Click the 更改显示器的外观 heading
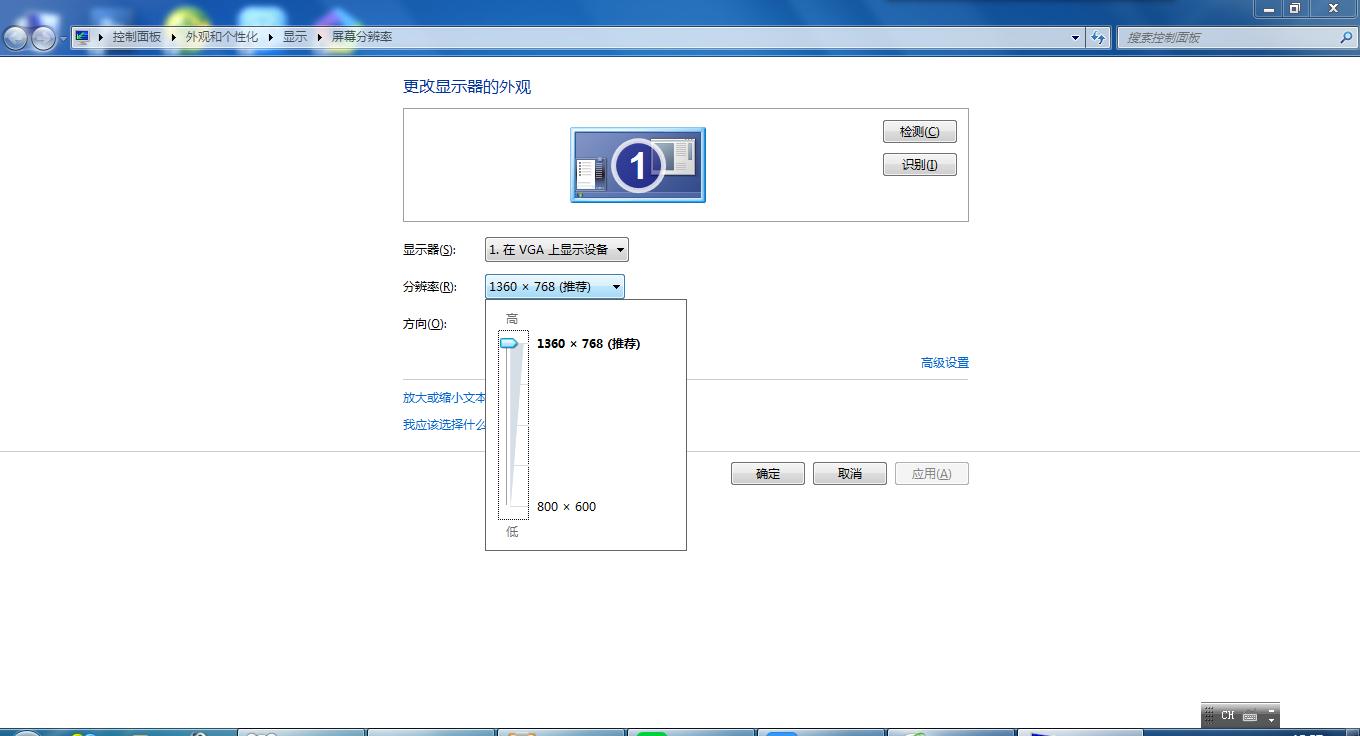Viewport: 1360px width, 736px height. tap(467, 87)
